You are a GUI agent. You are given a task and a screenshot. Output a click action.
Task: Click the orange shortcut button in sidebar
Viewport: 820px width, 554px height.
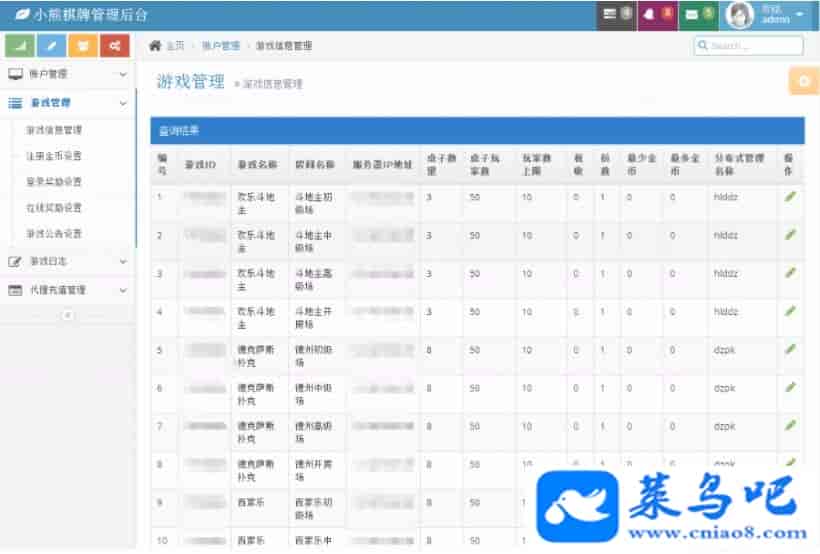(84, 46)
